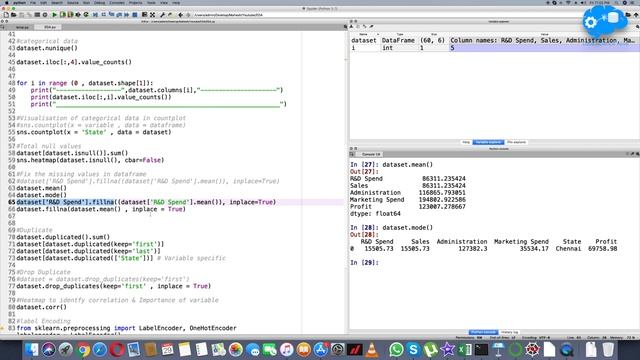
Task: Sort variables by the Name column header
Action: [x=364, y=34]
